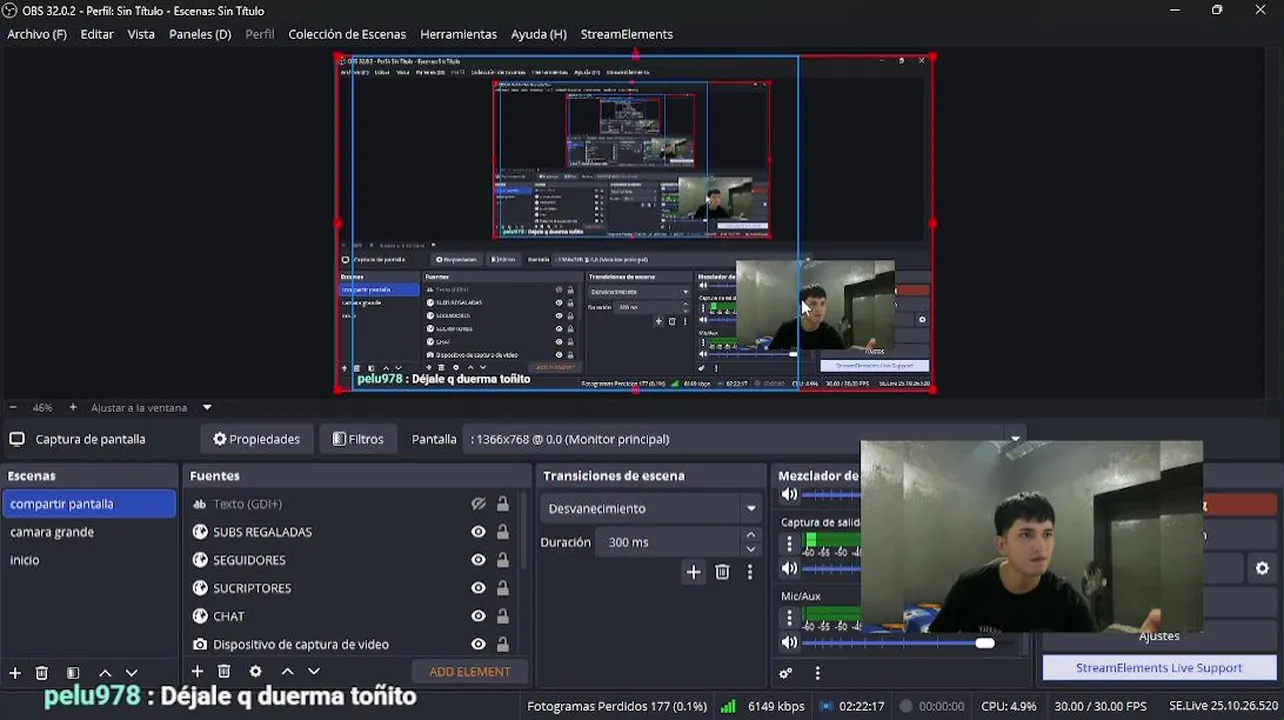Delete the selected scene with trash icon
The height and width of the screenshot is (720, 1284).
coord(42,673)
